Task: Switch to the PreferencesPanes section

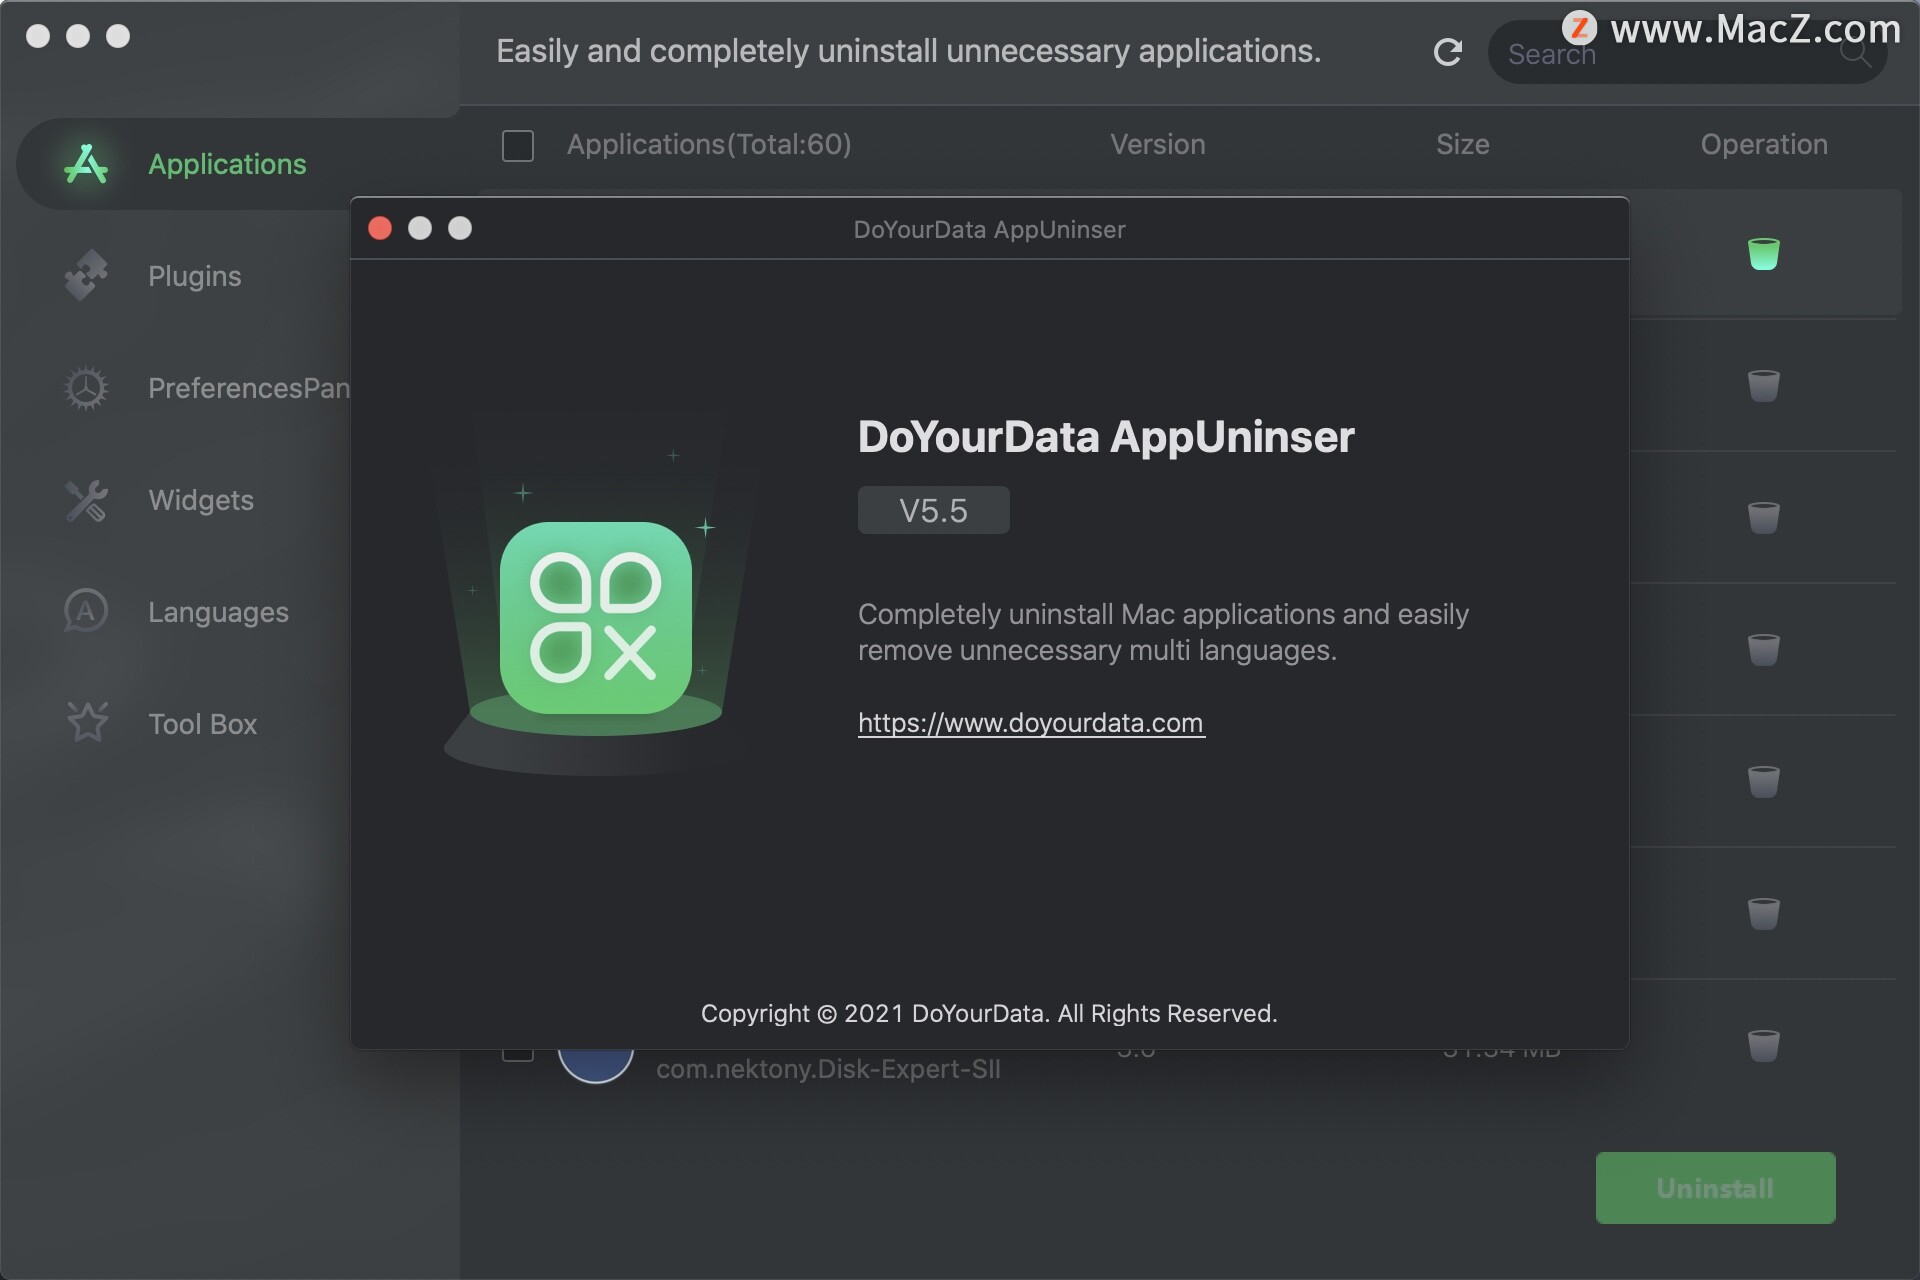Action: click(248, 388)
